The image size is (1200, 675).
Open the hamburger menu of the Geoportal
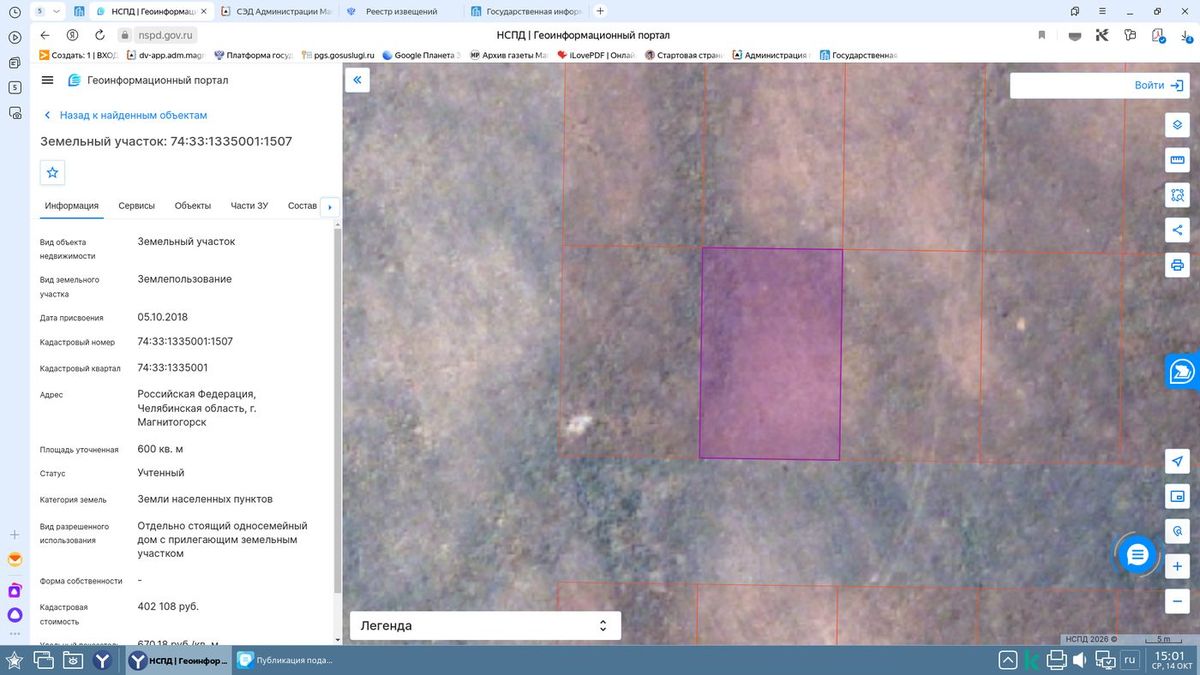47,80
